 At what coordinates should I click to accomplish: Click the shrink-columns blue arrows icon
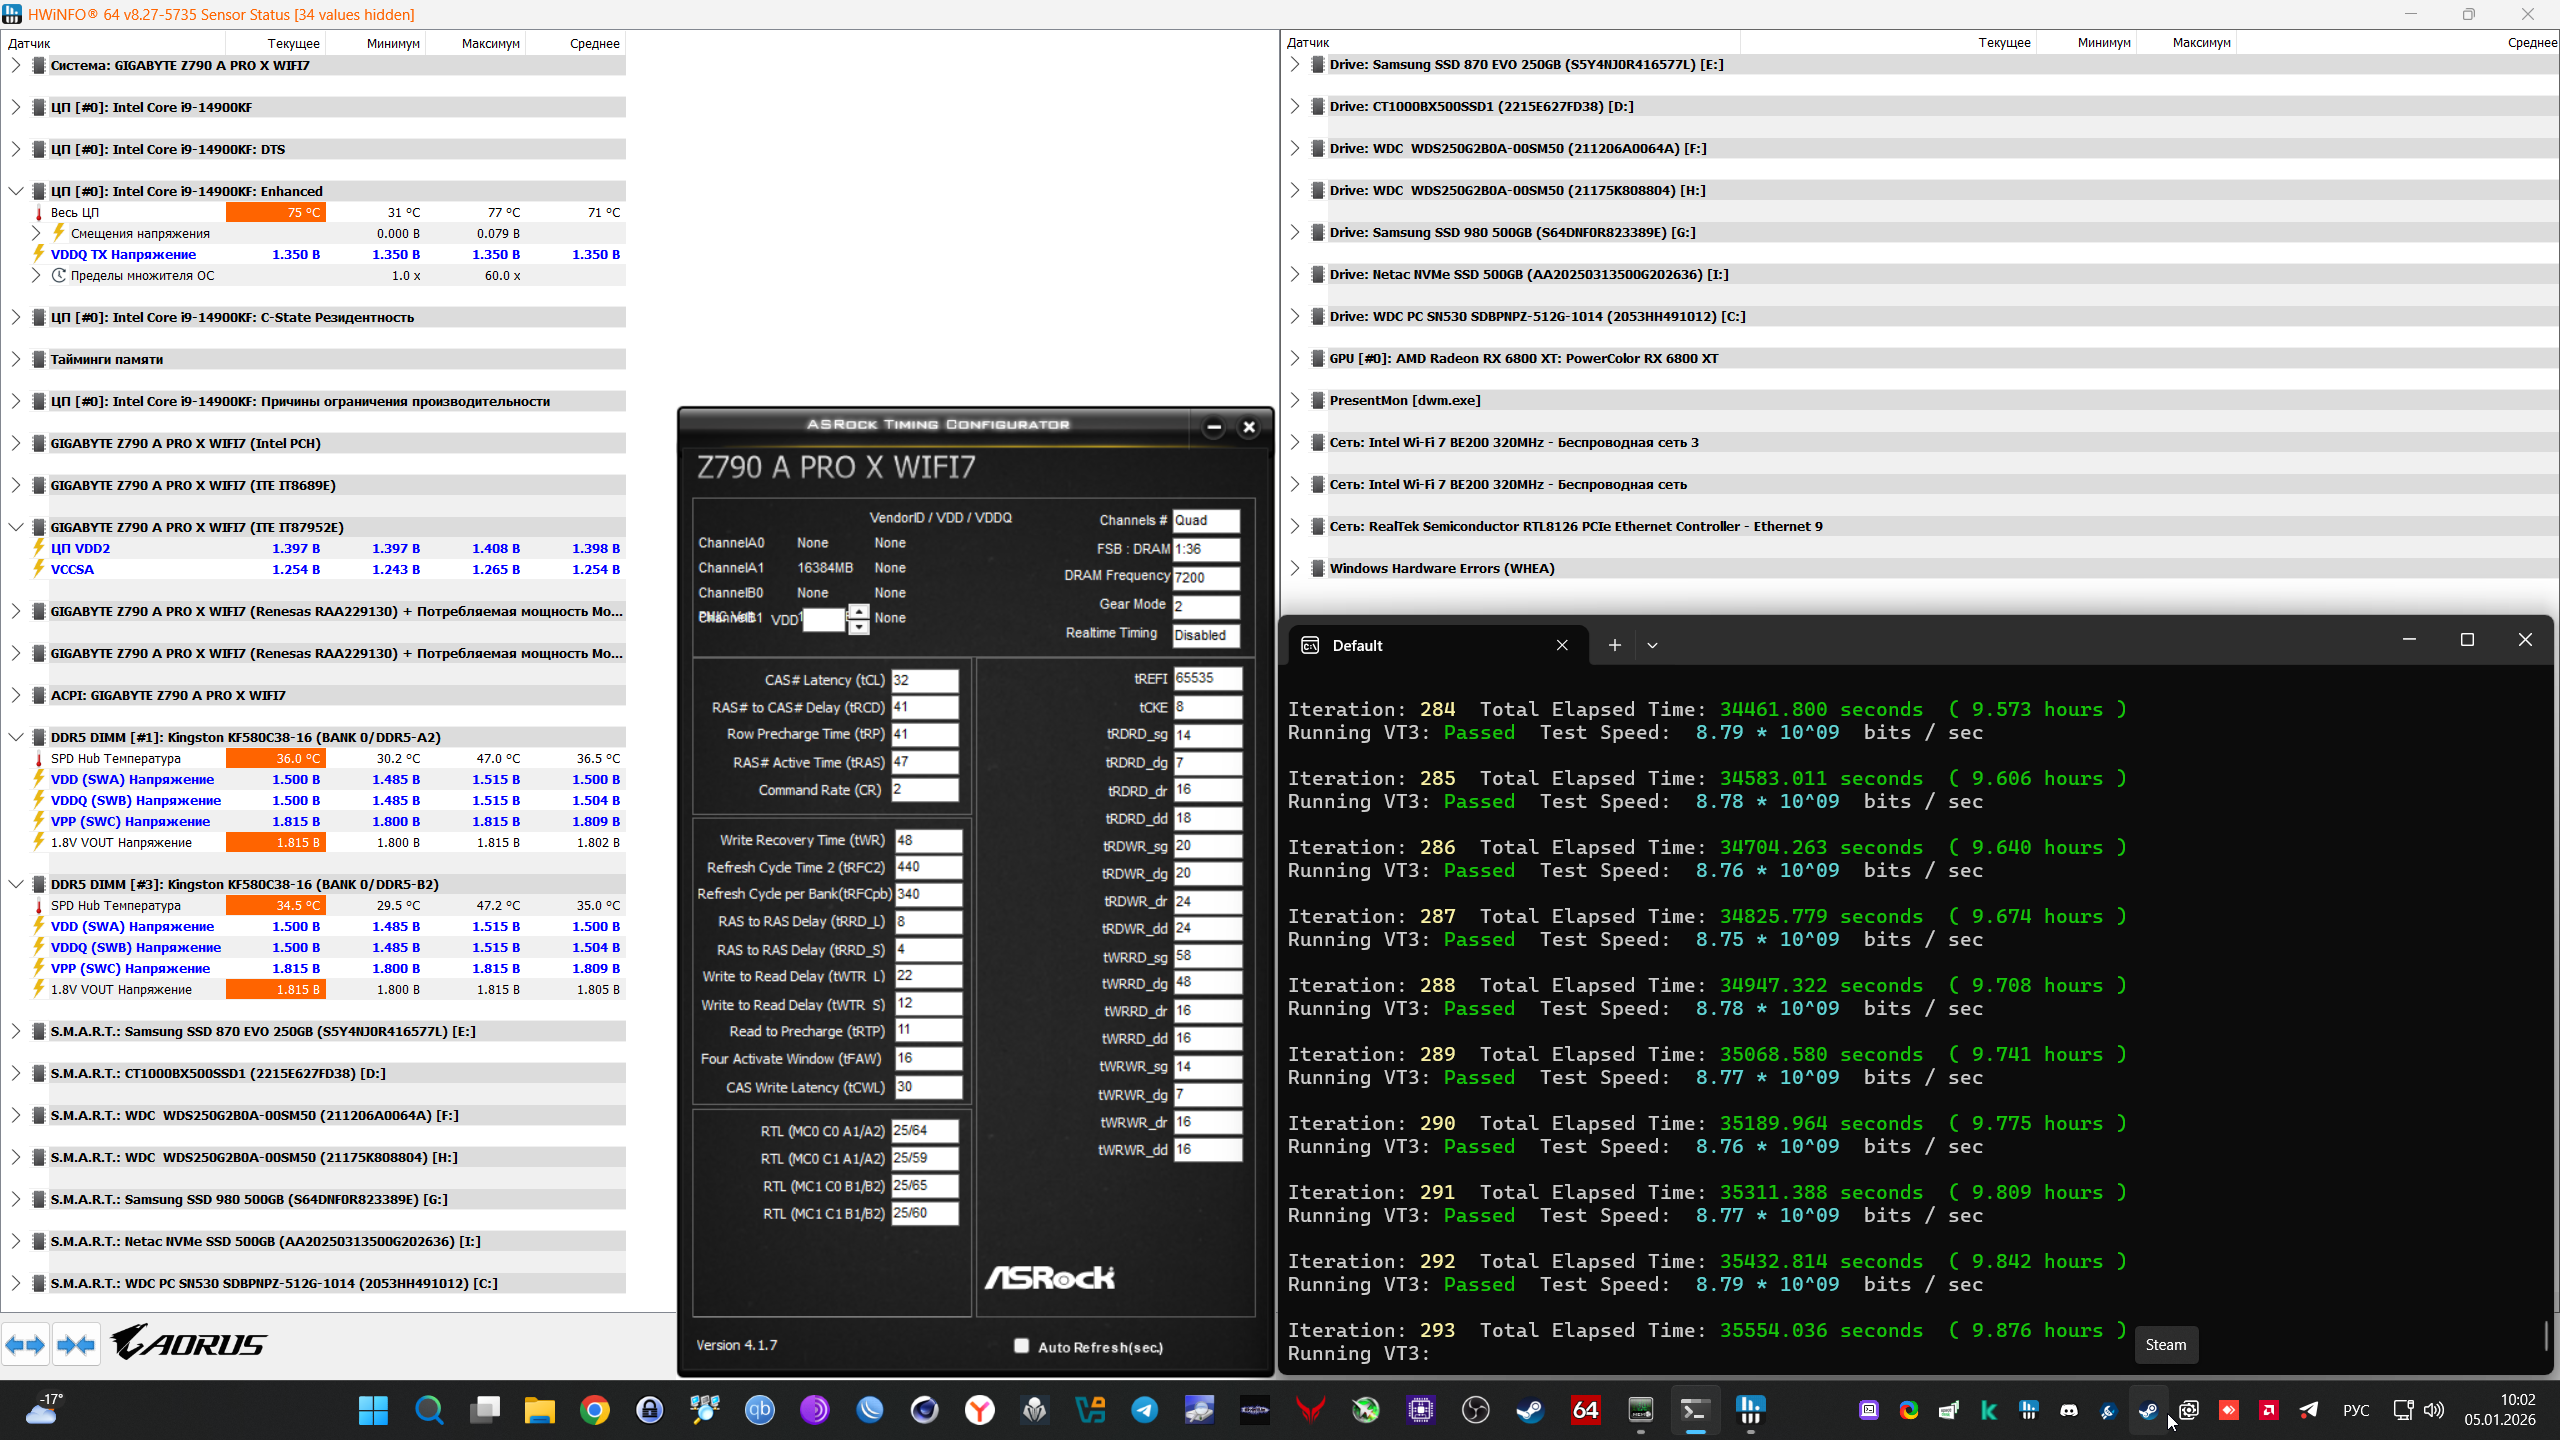[x=76, y=1345]
